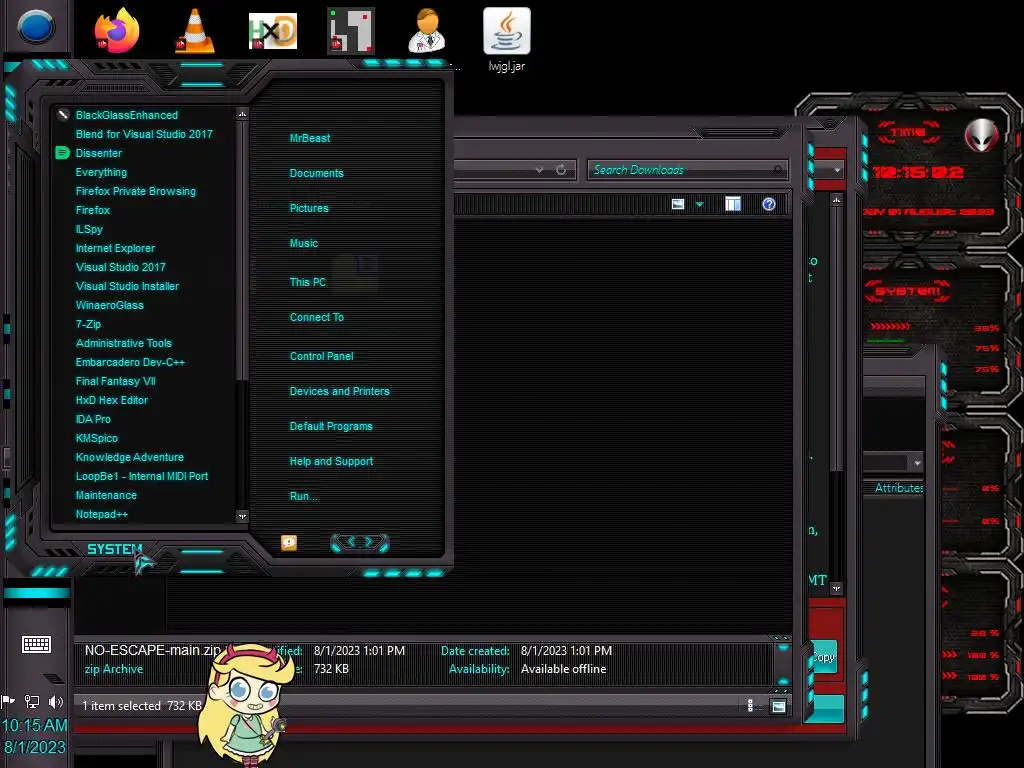Click the volume speaker tray icon
Image resolution: width=1024 pixels, height=768 pixels.
click(56, 702)
